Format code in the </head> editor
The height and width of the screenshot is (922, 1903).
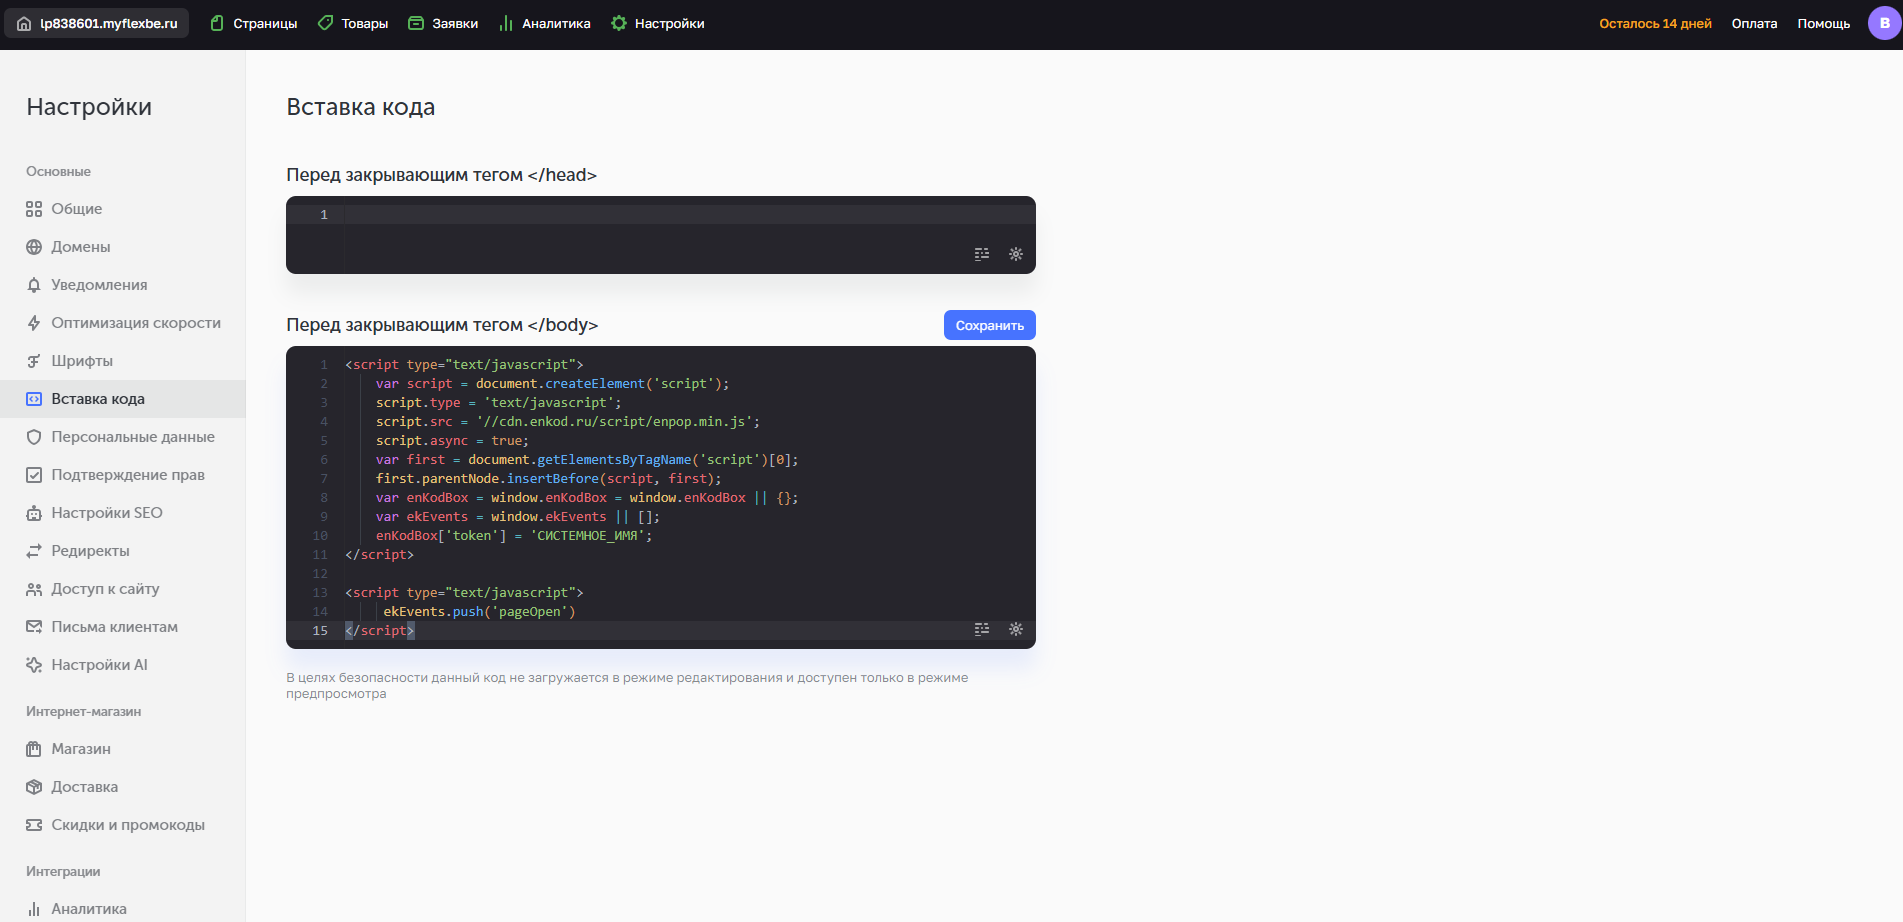point(982,254)
